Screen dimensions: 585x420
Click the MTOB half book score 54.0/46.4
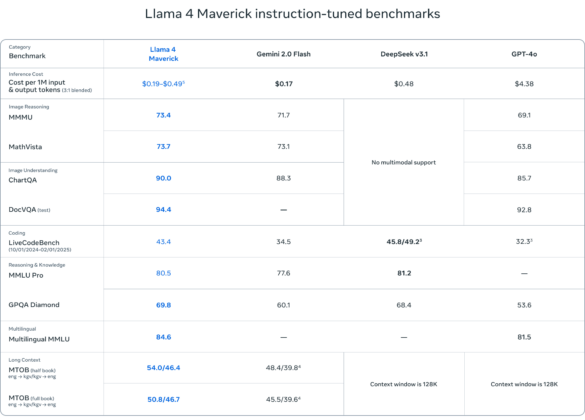(x=163, y=368)
